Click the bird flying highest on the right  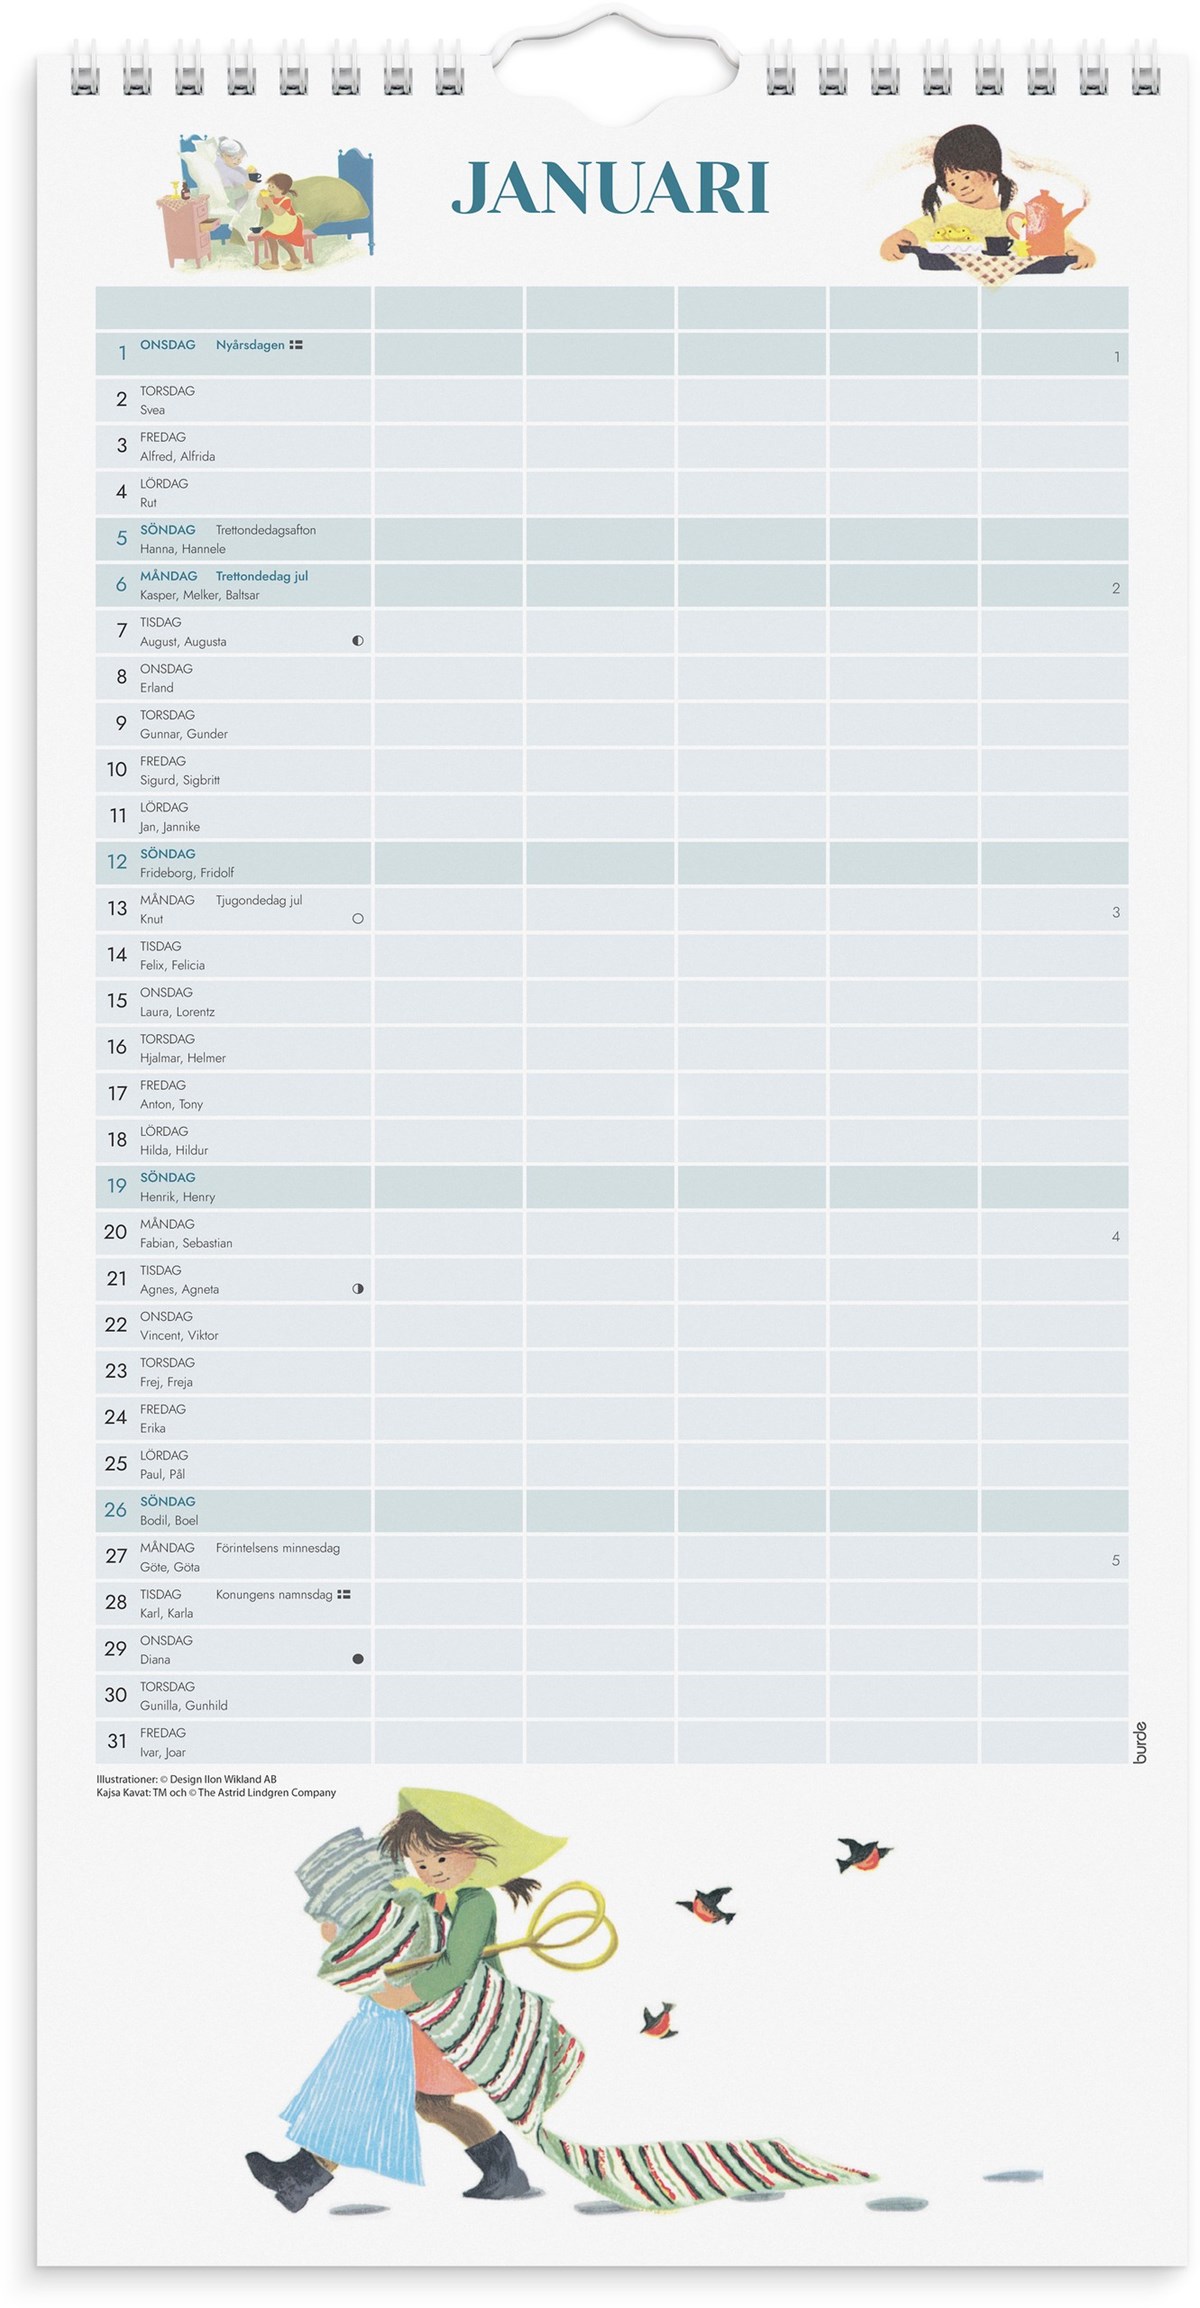tap(864, 1854)
